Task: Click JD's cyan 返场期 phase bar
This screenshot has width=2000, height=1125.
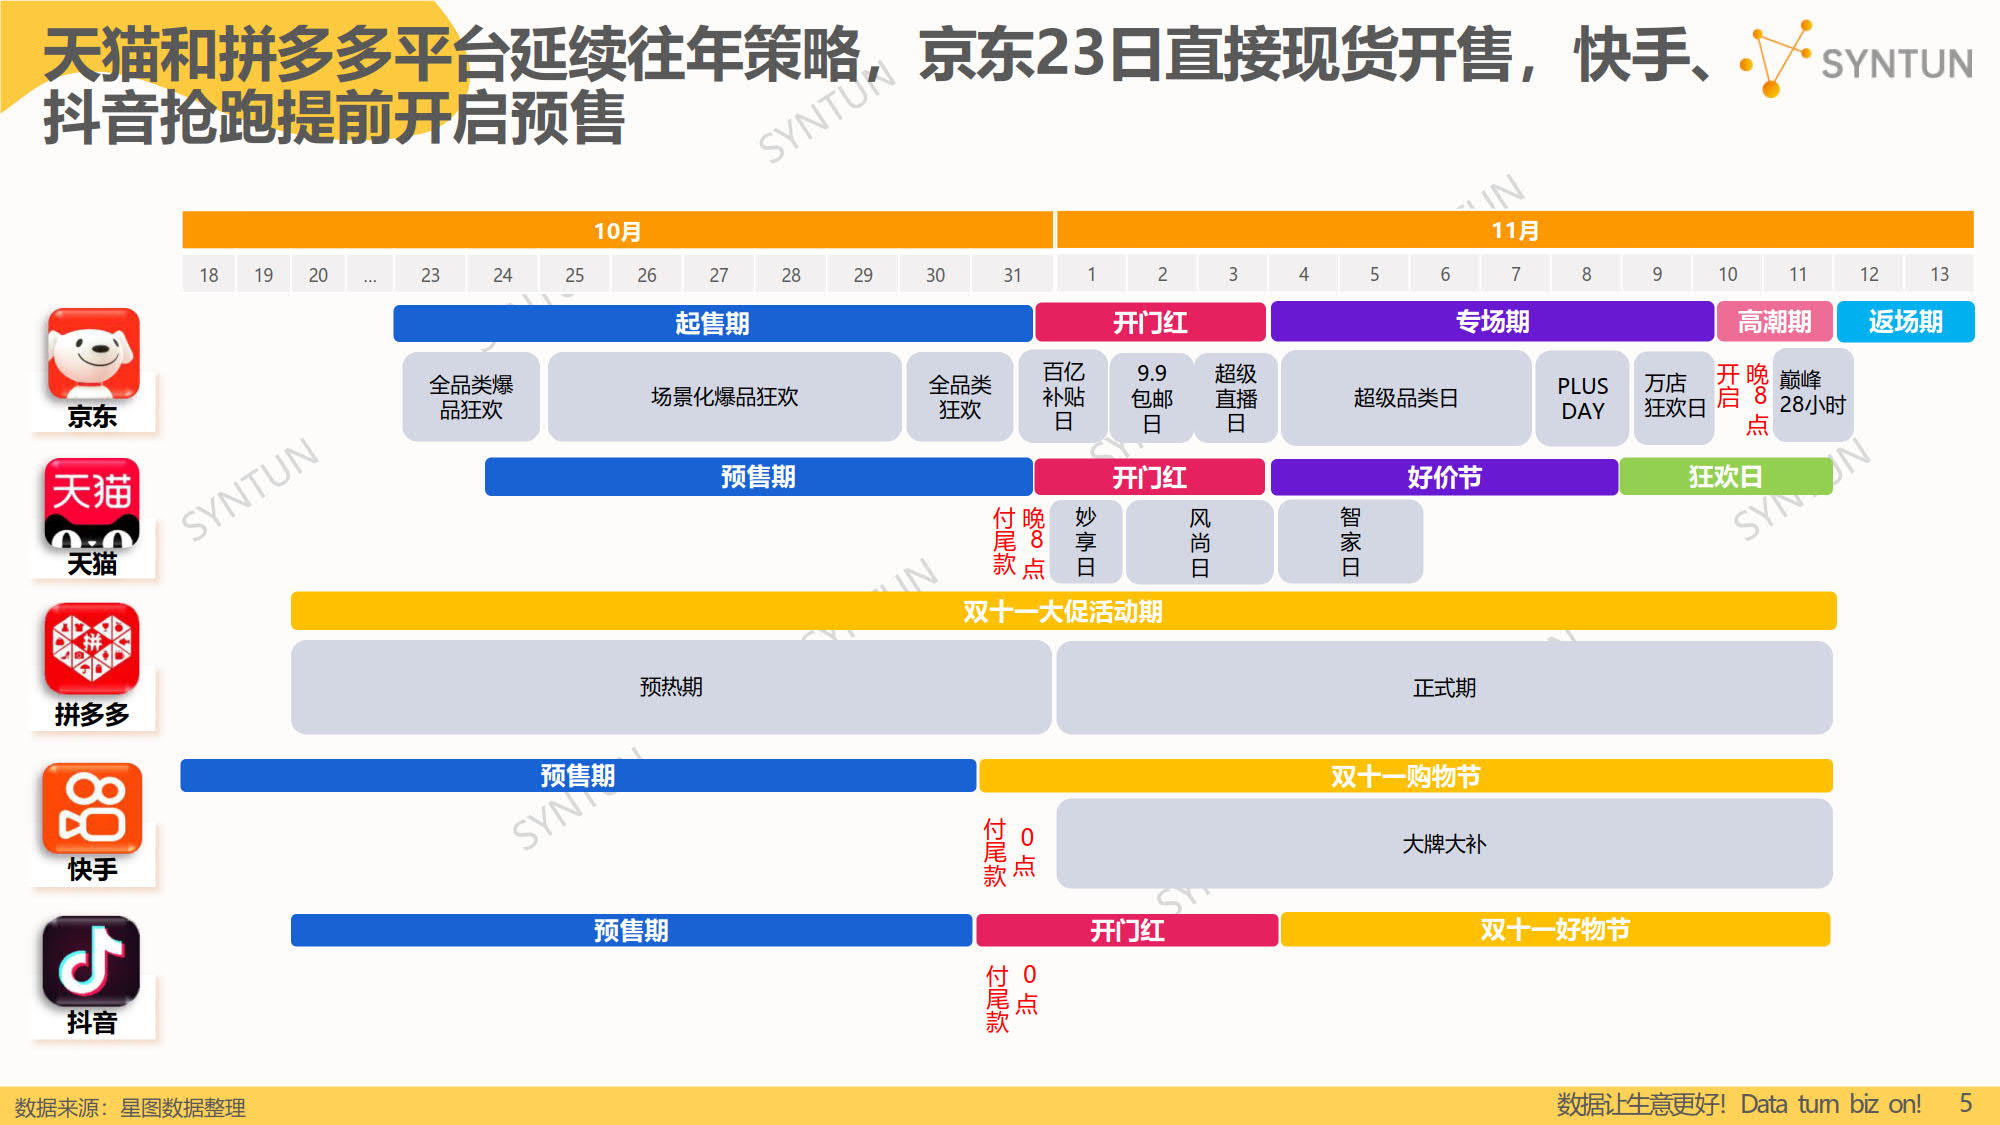Action: [1905, 322]
